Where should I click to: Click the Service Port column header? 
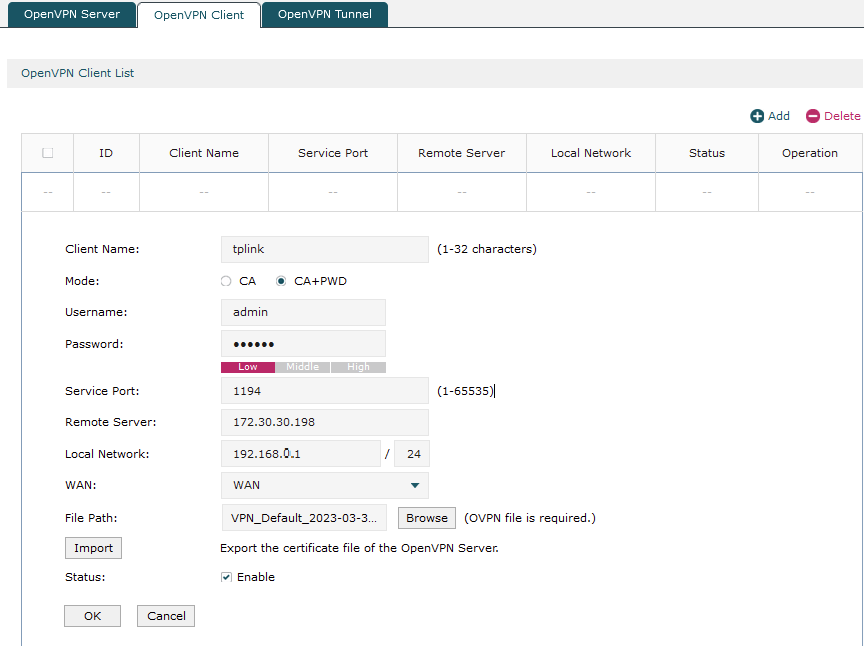click(x=333, y=153)
